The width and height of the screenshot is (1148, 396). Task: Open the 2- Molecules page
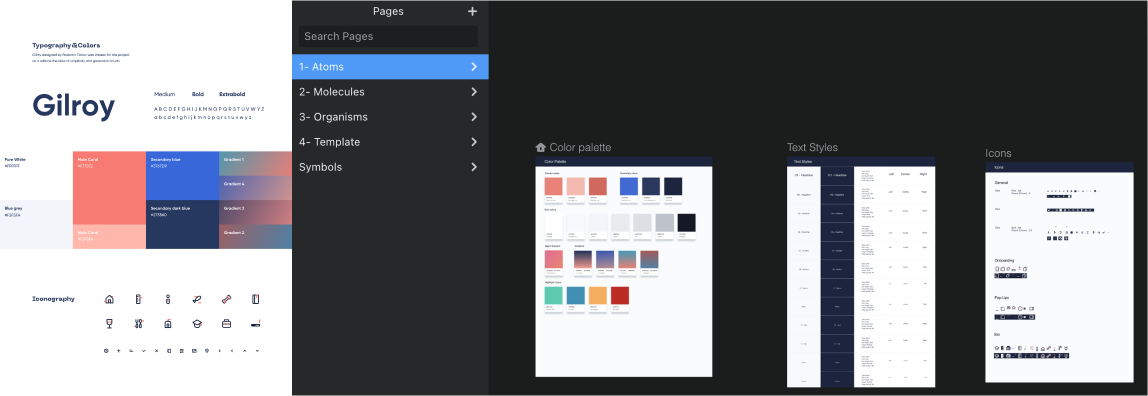click(390, 91)
